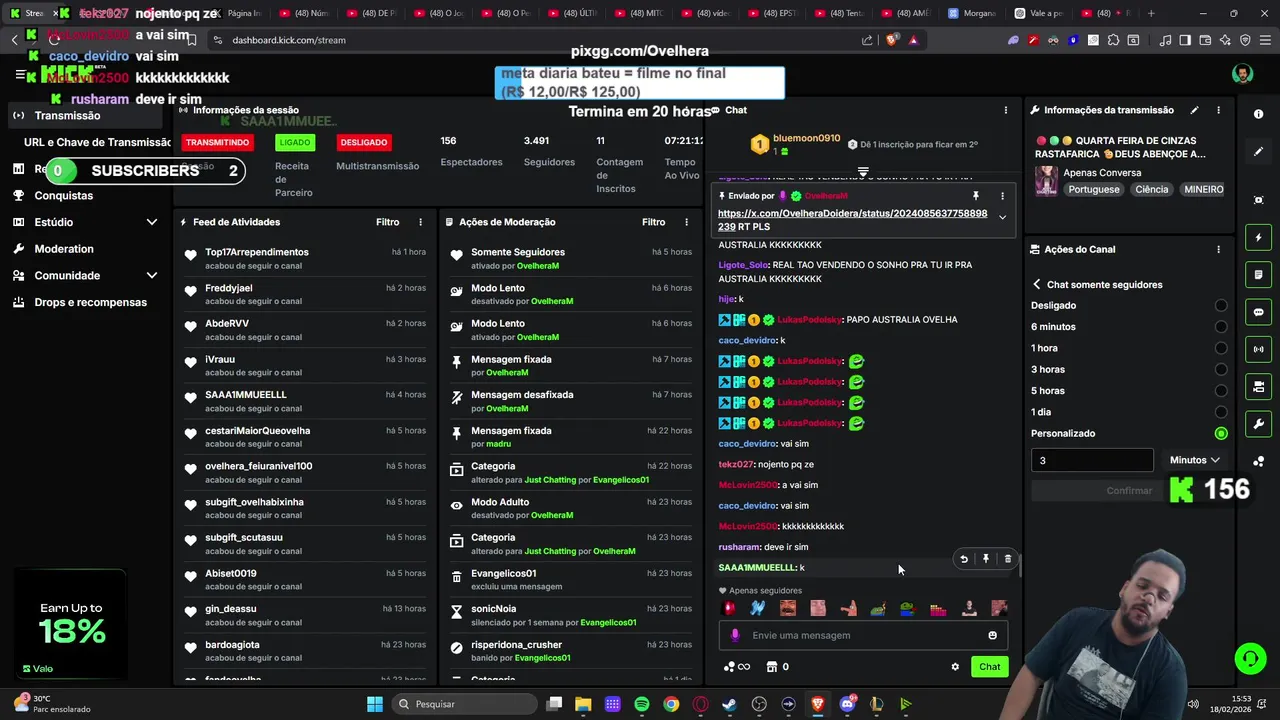
Task: Click the info icon in the right rail
Action: [x=1258, y=114]
